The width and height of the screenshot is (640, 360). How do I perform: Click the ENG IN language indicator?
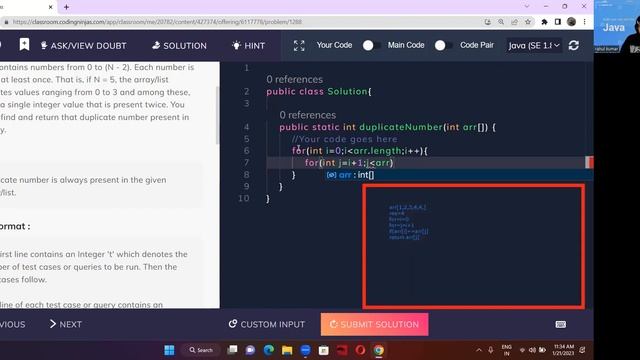pyautogui.click(x=507, y=350)
